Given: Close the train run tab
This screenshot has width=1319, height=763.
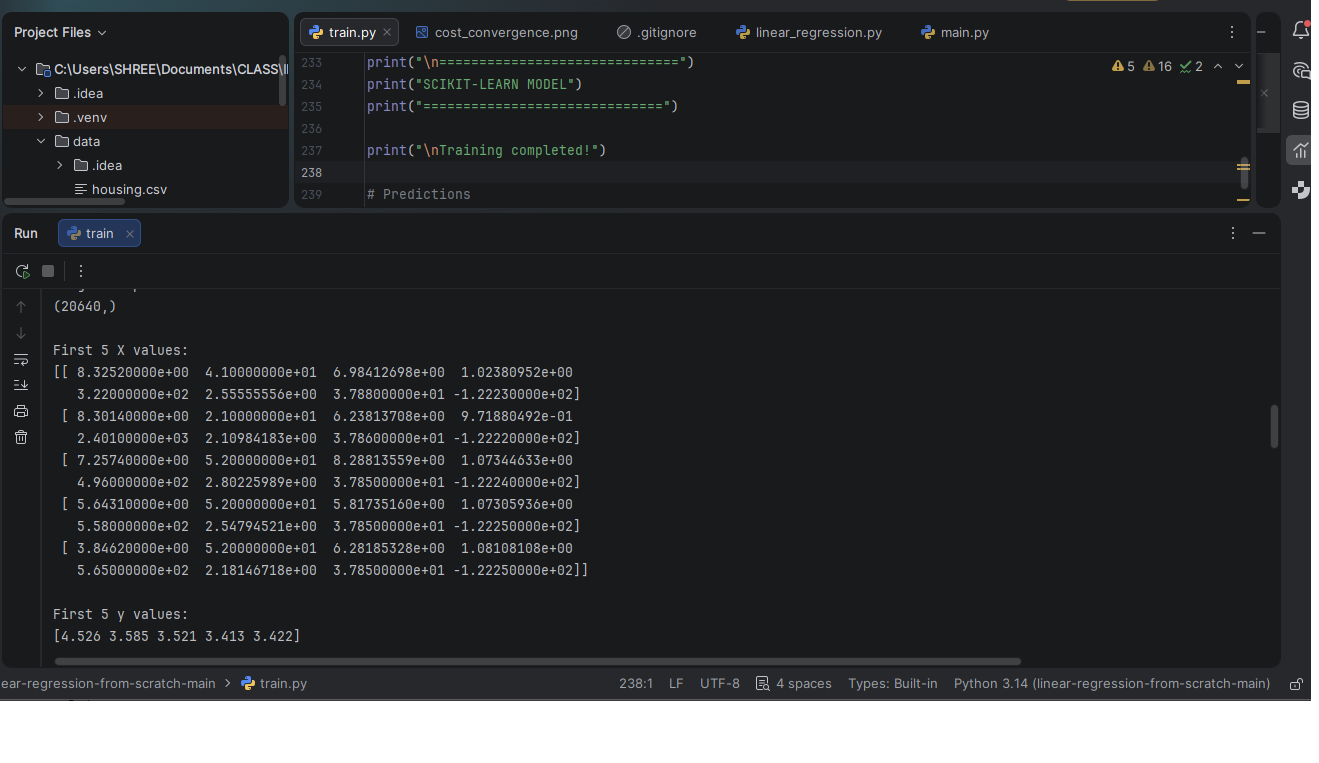Looking at the screenshot, I should tap(129, 233).
